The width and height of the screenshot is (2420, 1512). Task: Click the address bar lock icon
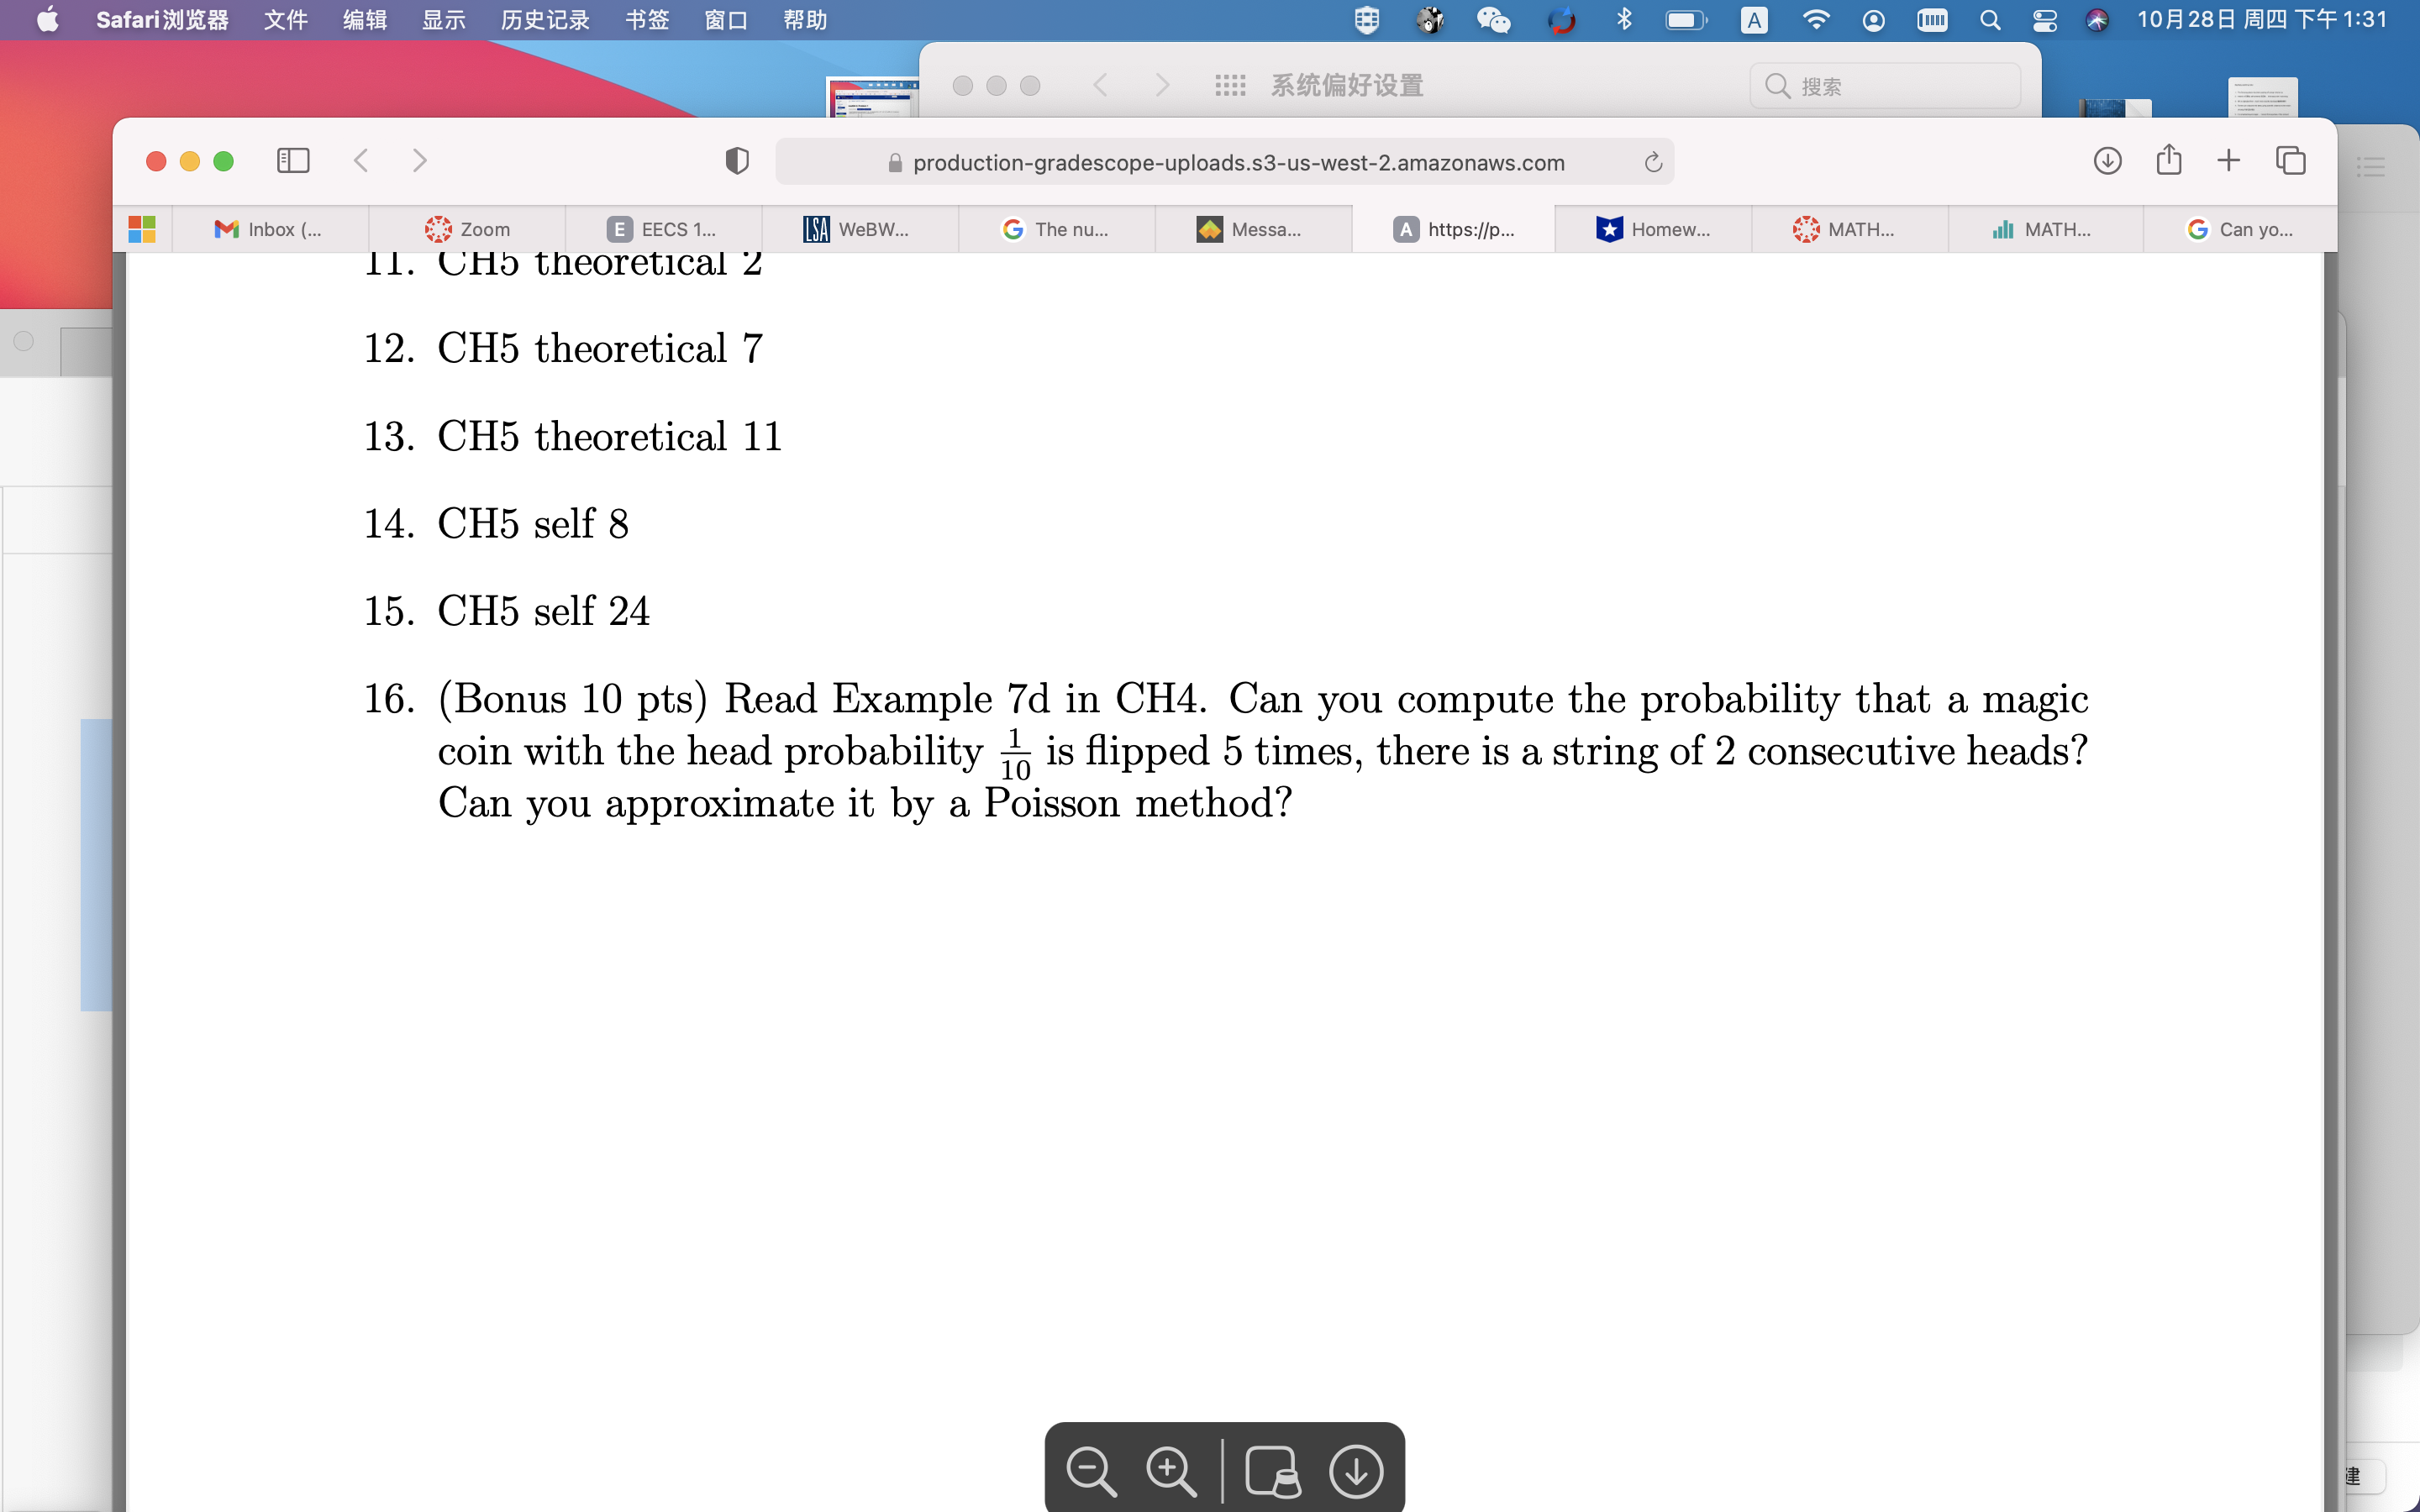[x=894, y=162]
